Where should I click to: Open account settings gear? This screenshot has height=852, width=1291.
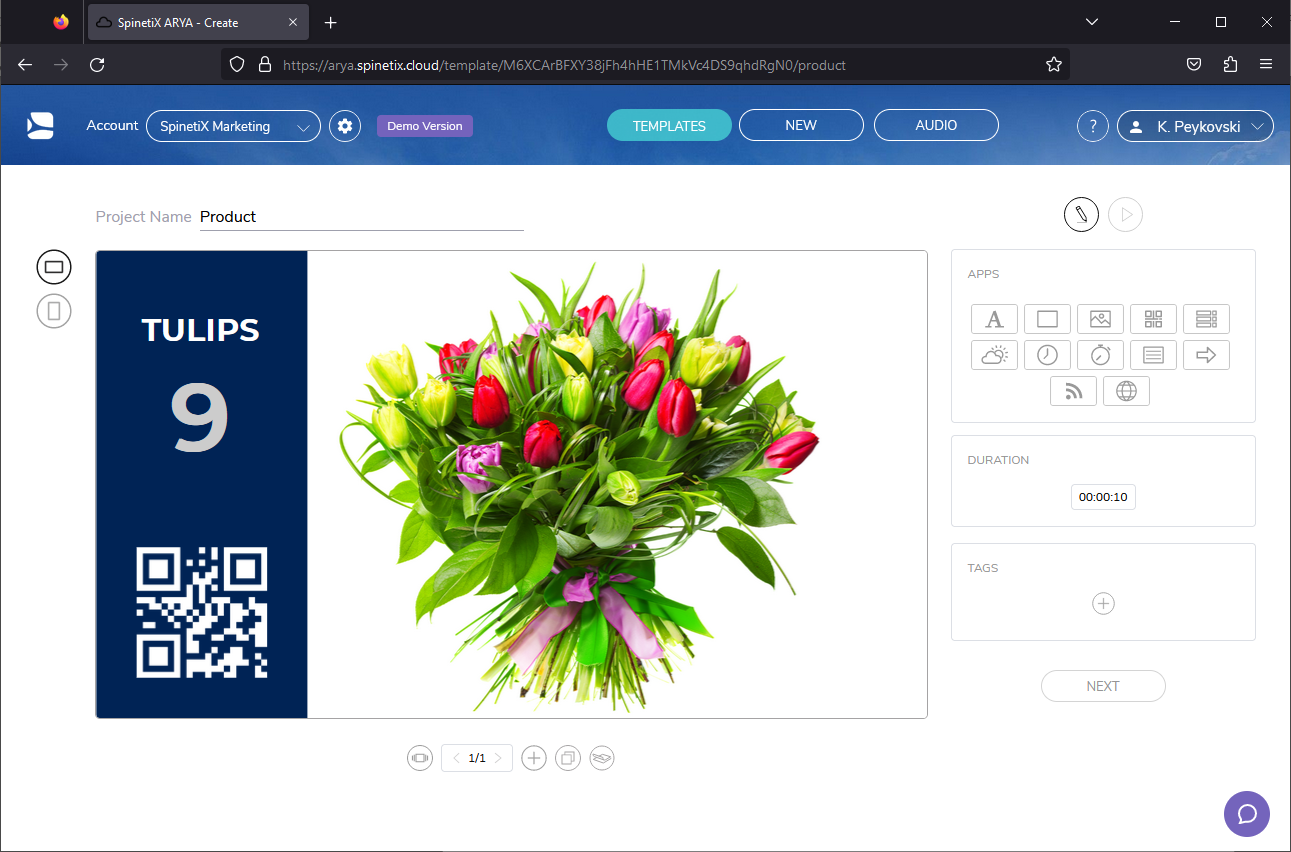click(344, 125)
